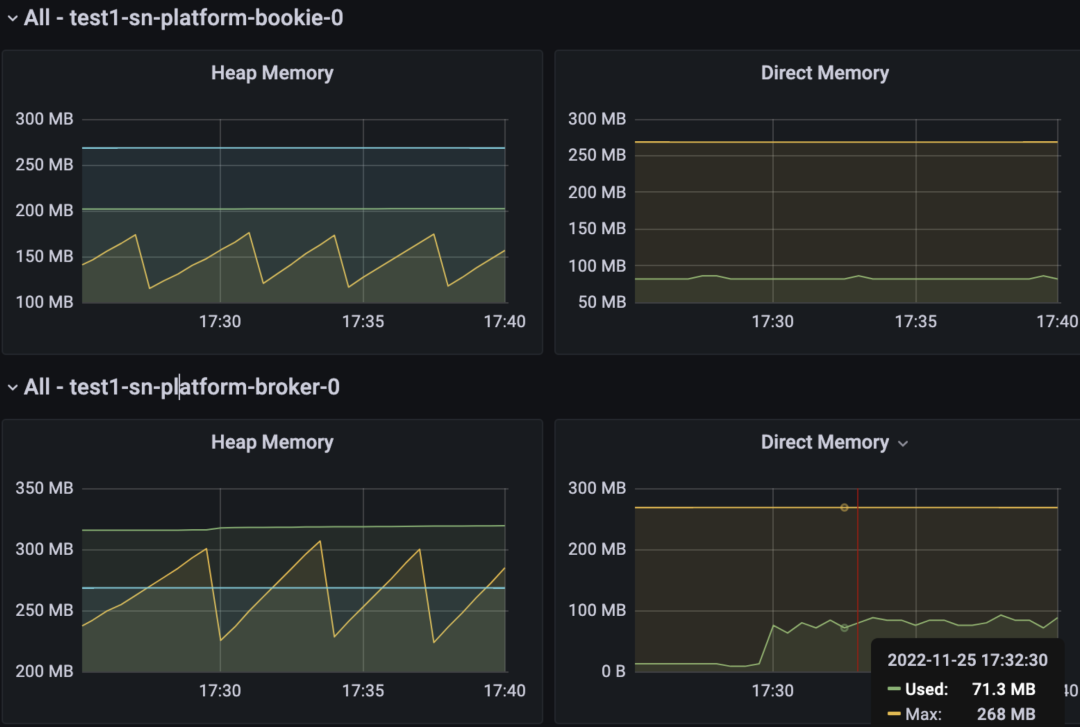
Task: Click 17:35 tick on bookie Direct Memory chart
Action: coord(915,322)
